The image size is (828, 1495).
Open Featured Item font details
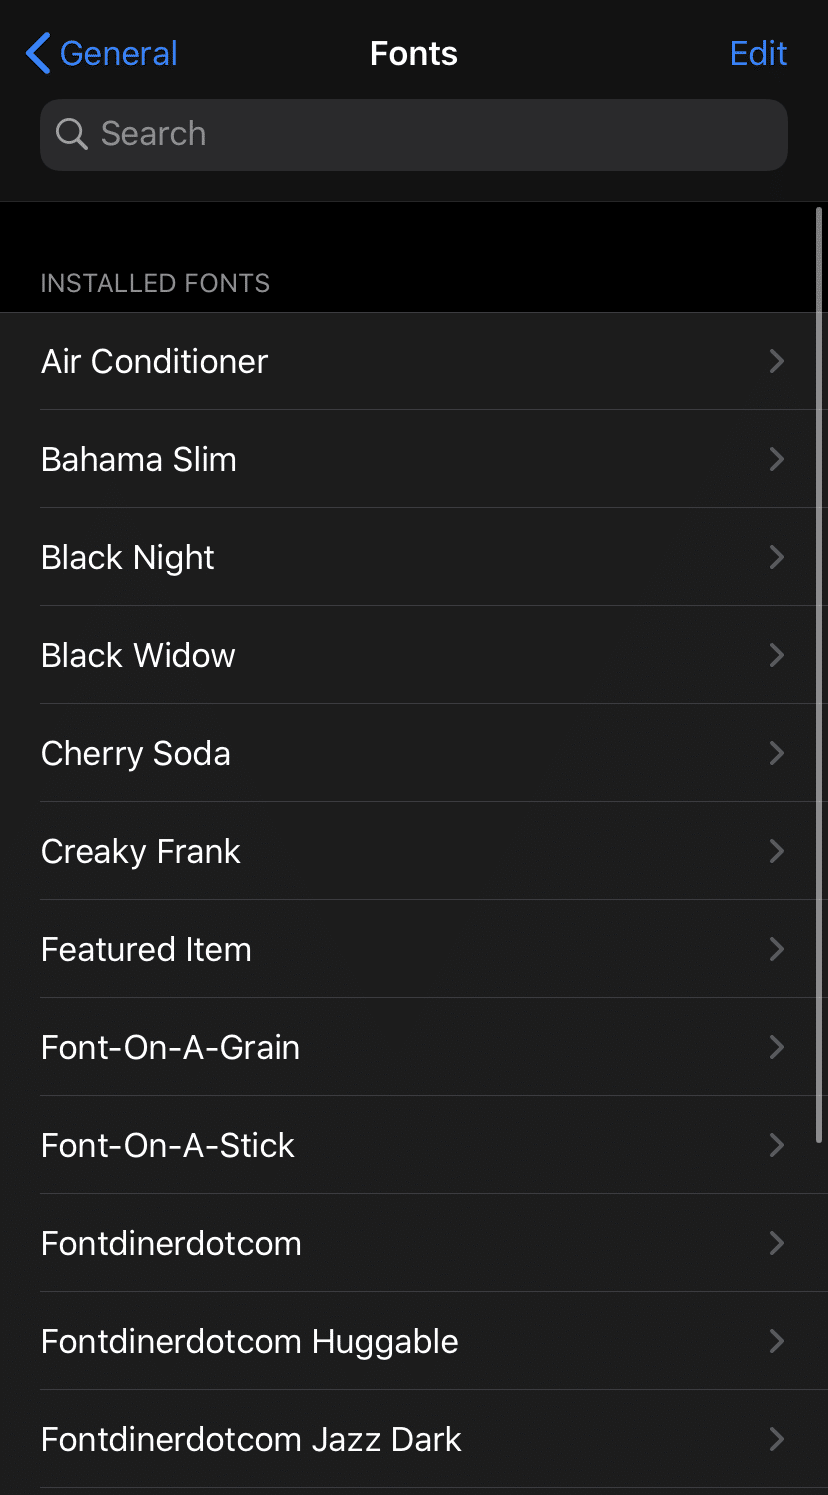[x=146, y=949]
